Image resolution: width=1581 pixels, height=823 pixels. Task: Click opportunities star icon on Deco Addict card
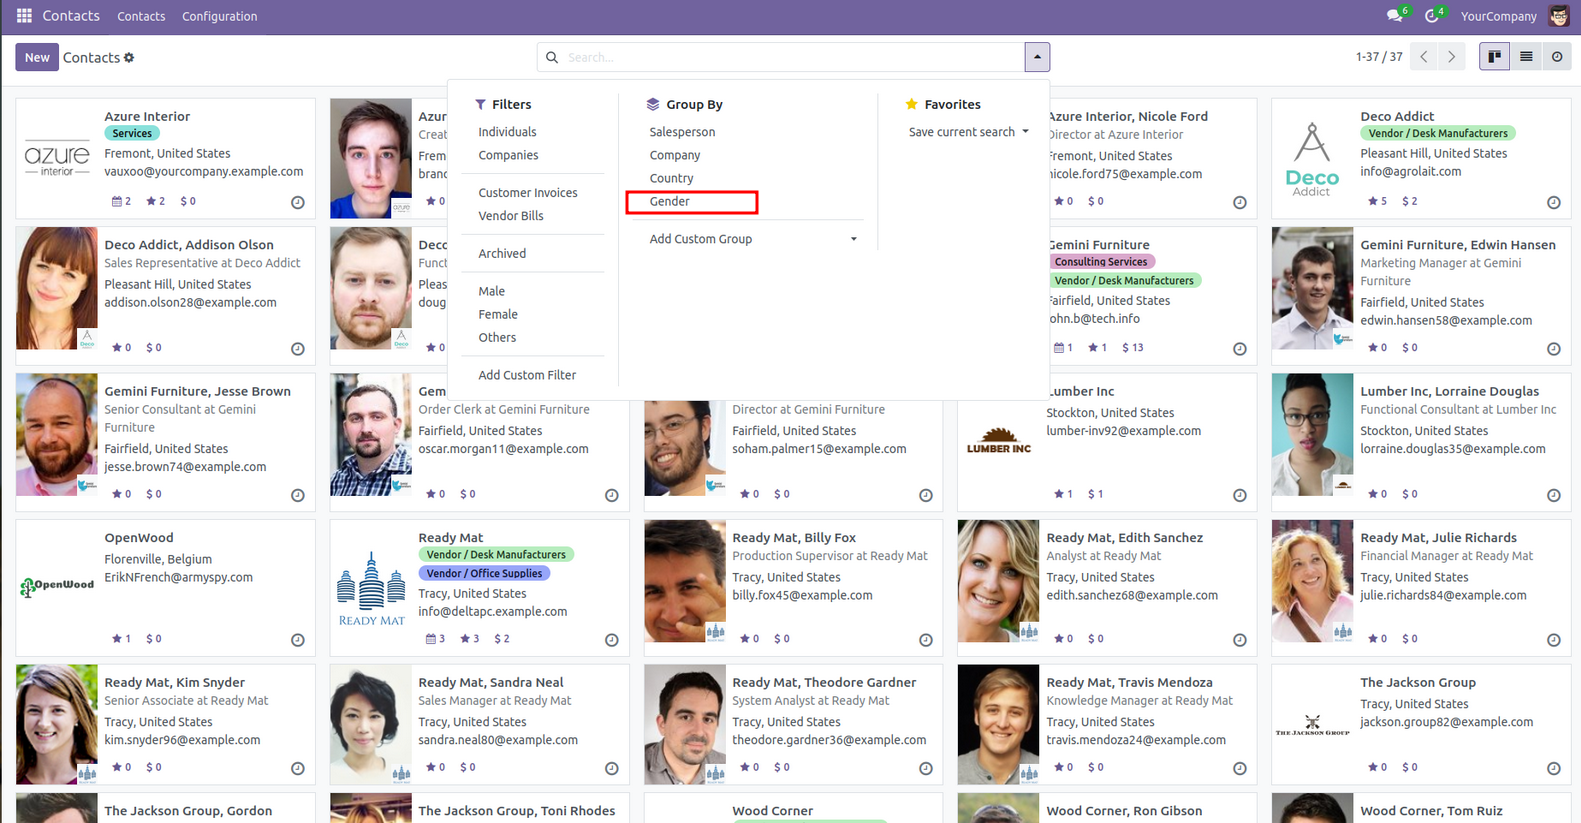coord(1372,201)
